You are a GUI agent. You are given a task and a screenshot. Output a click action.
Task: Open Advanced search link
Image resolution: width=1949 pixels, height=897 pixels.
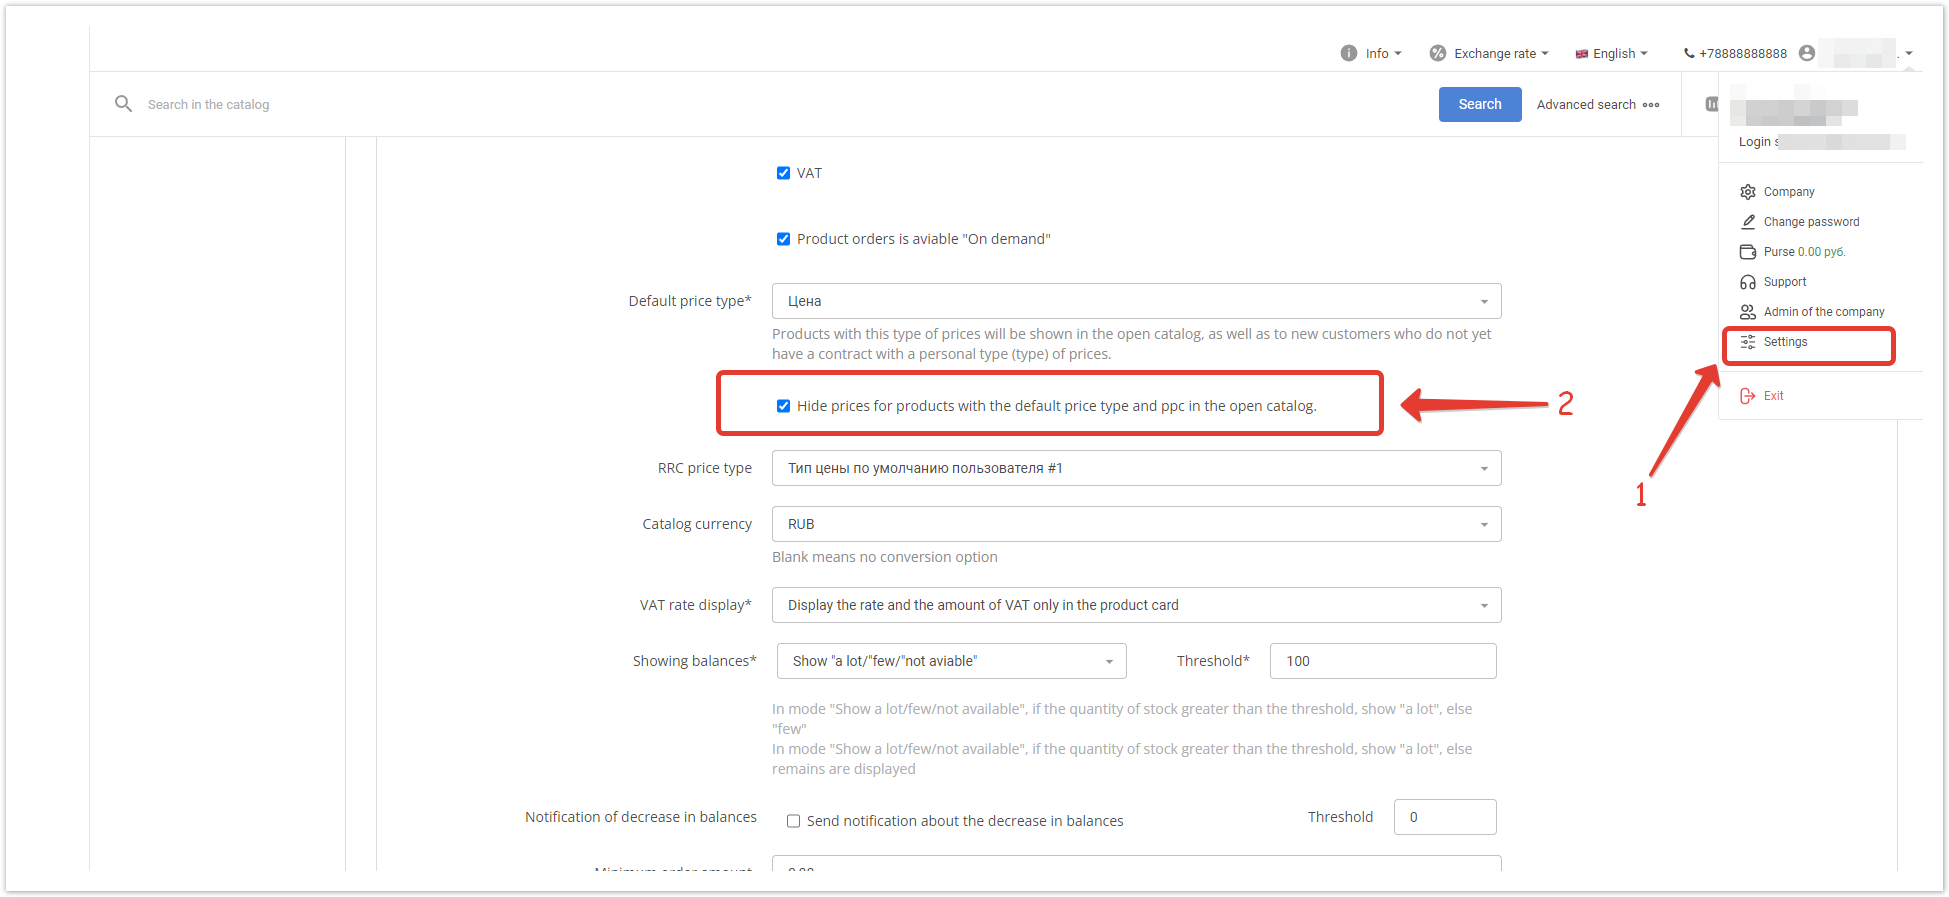point(1586,105)
